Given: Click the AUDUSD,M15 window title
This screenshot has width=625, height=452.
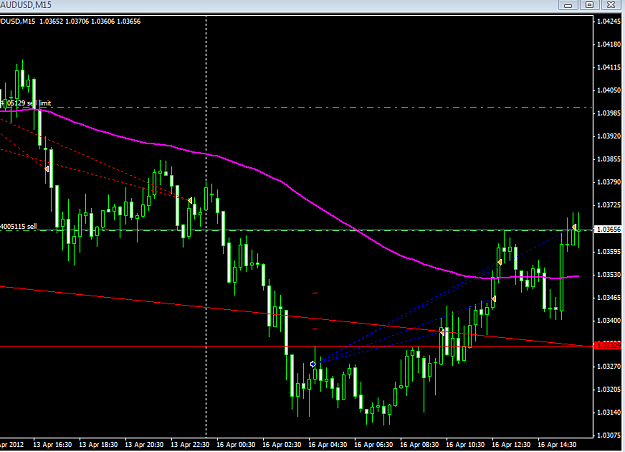Looking at the screenshot, I should [x=26, y=5].
